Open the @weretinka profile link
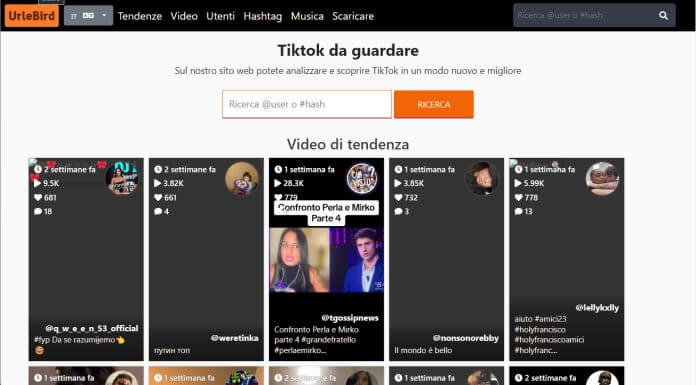 click(234, 338)
